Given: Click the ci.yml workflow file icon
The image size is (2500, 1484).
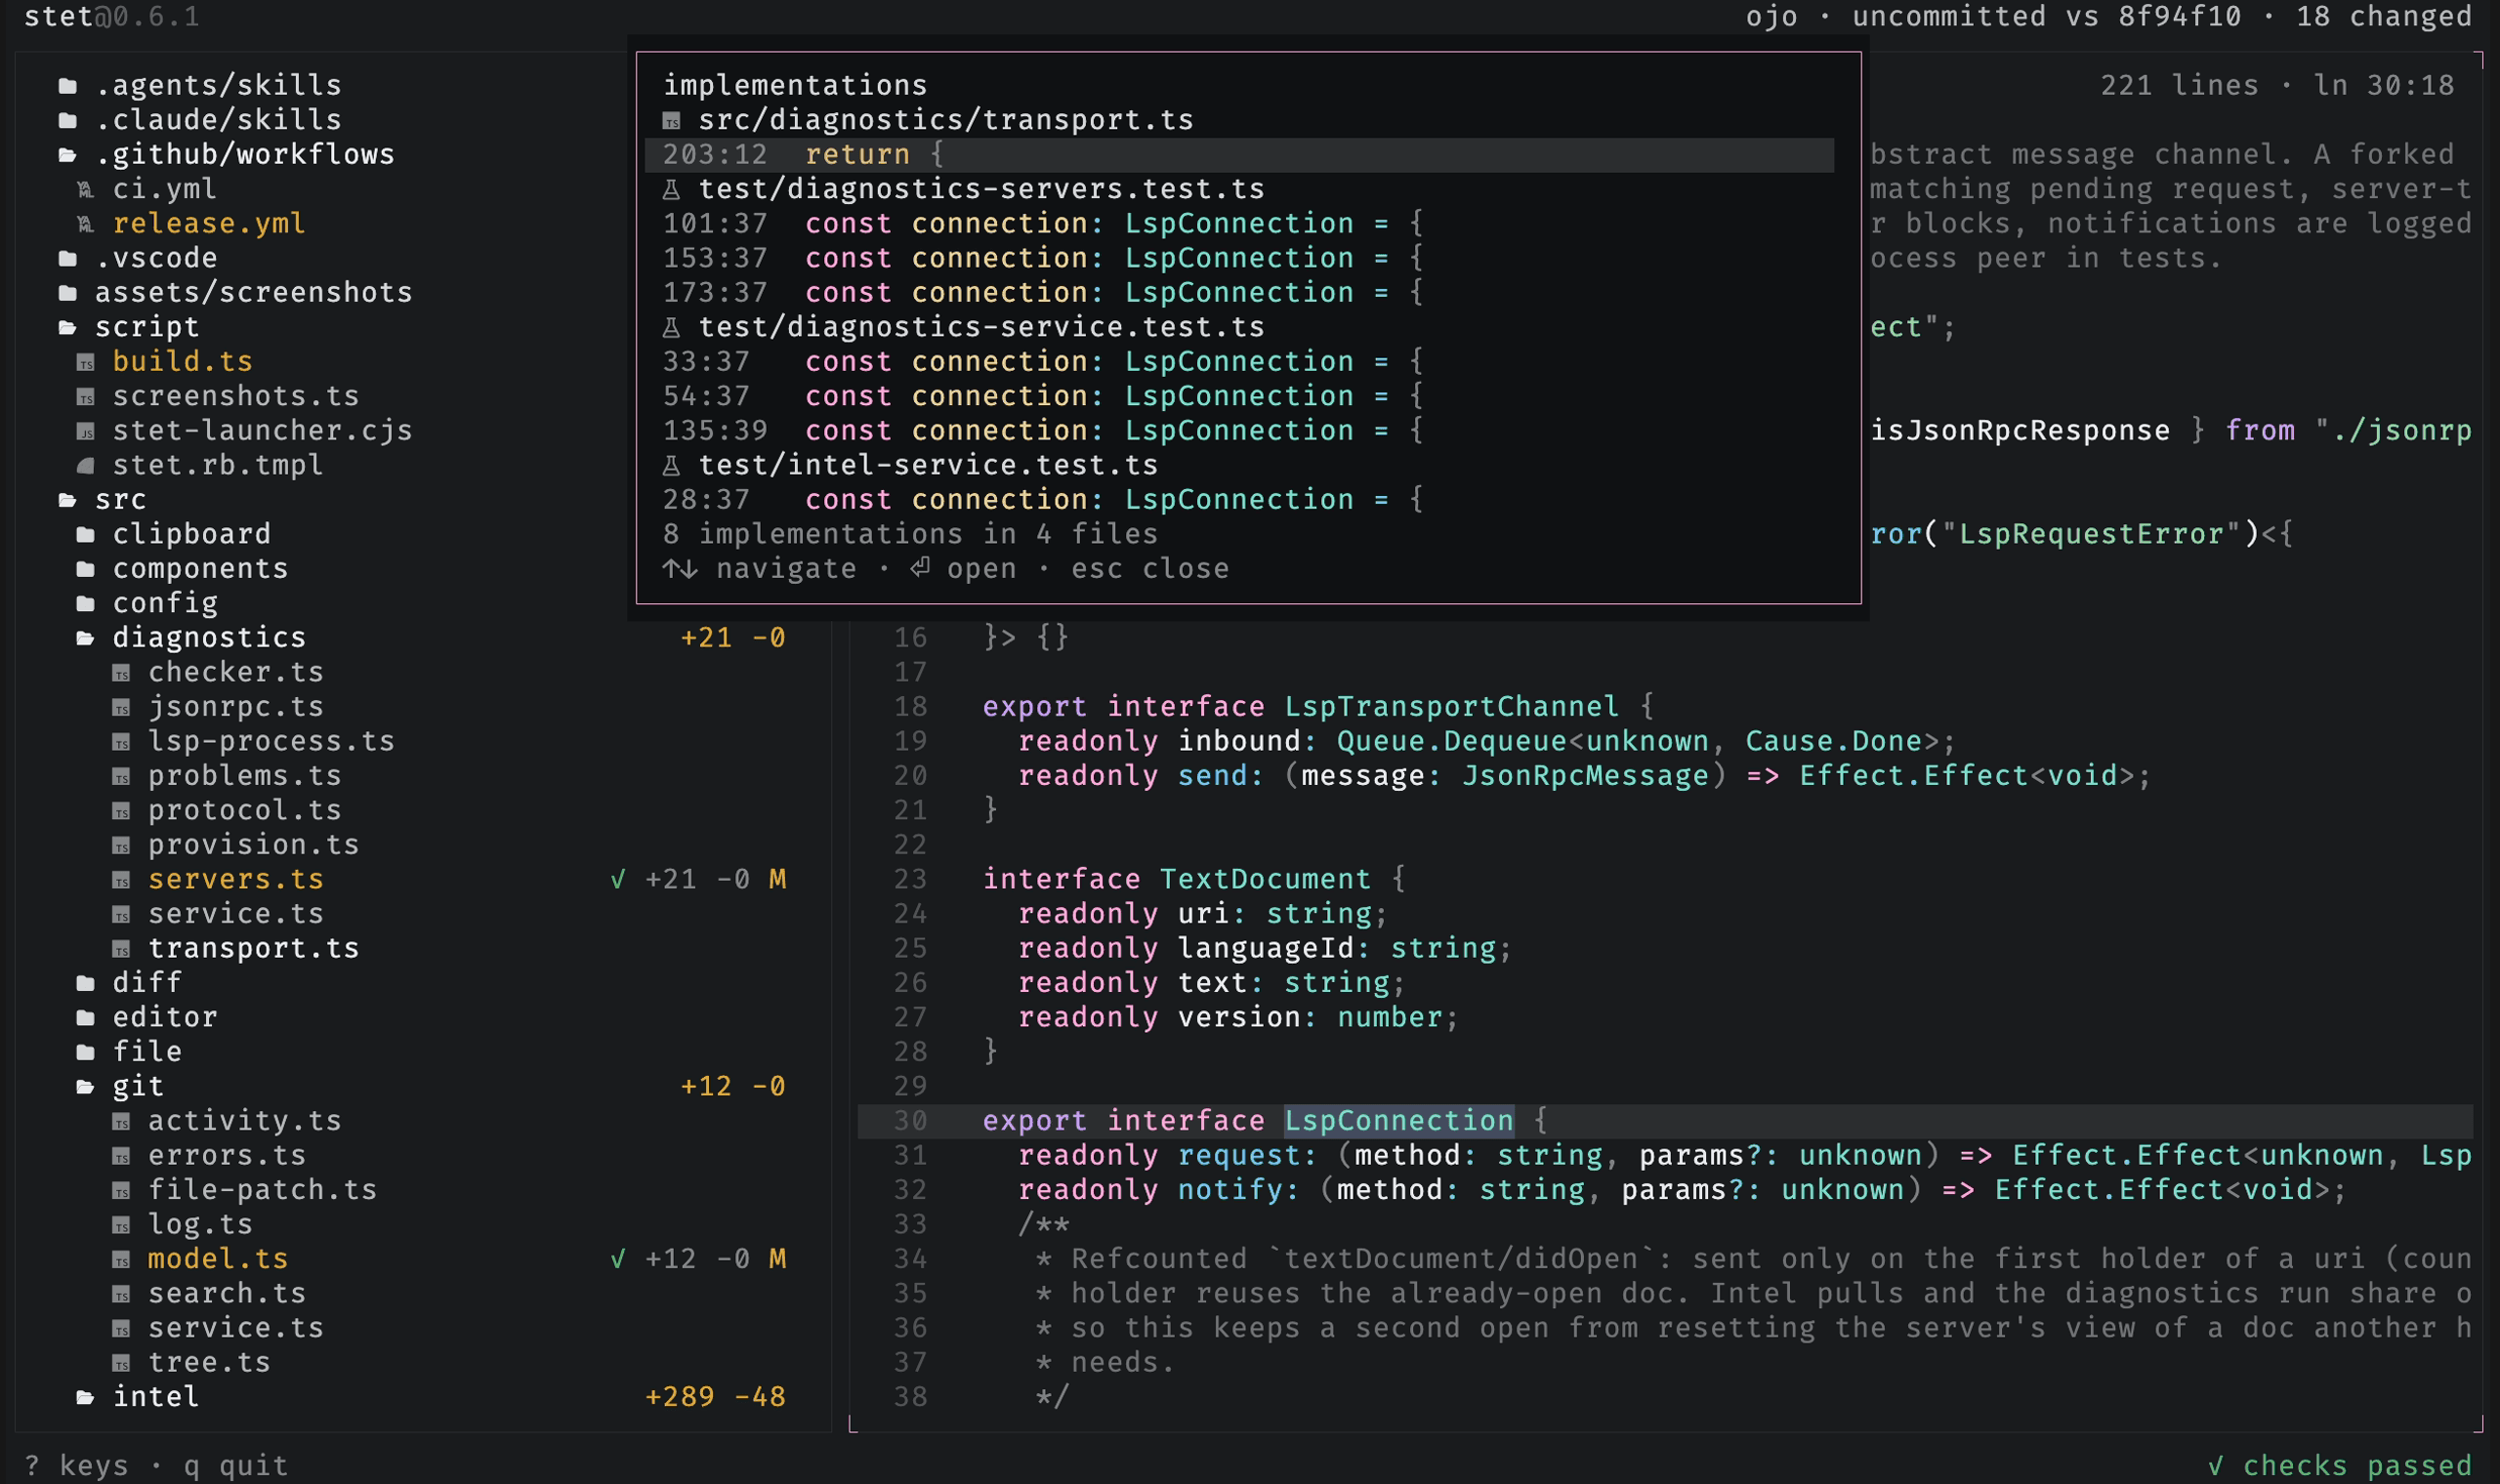Looking at the screenshot, I should pyautogui.click(x=85, y=190).
